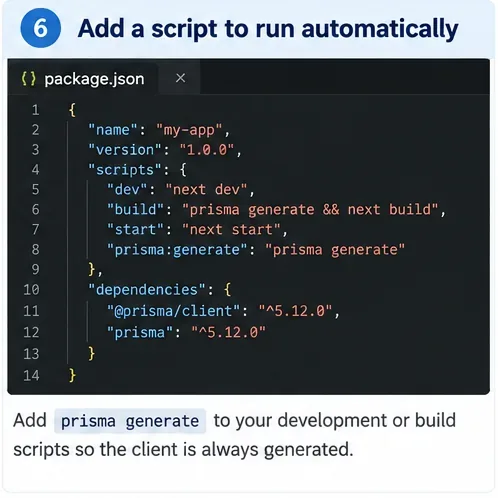Click the "prisma" dependency key on line 12
This screenshot has height=498, width=498.
140,333
